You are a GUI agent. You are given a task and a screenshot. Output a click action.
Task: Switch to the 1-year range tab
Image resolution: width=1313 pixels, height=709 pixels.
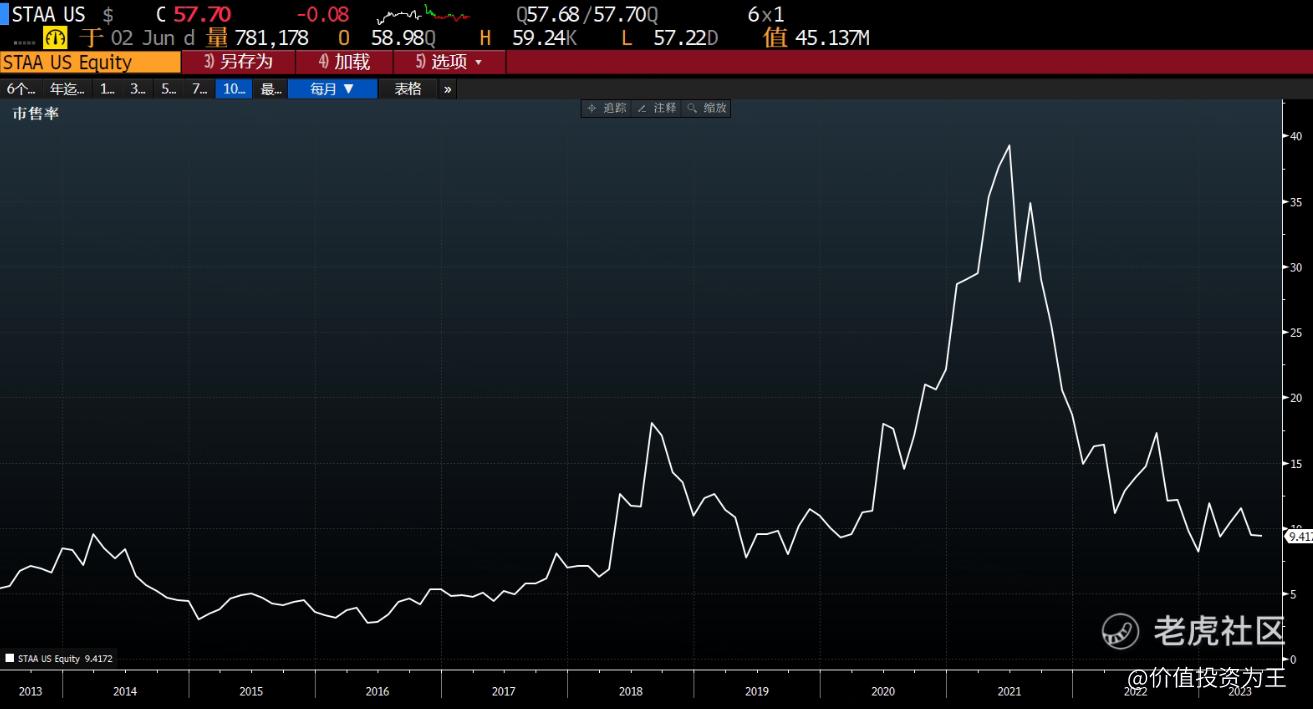point(107,89)
